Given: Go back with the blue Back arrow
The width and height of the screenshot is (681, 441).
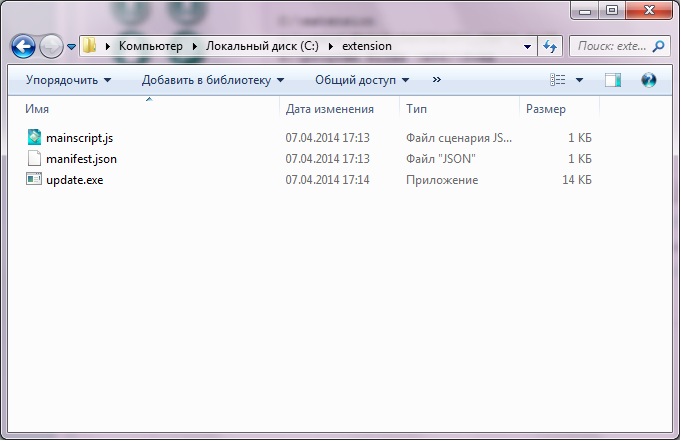Looking at the screenshot, I should click(x=23, y=46).
